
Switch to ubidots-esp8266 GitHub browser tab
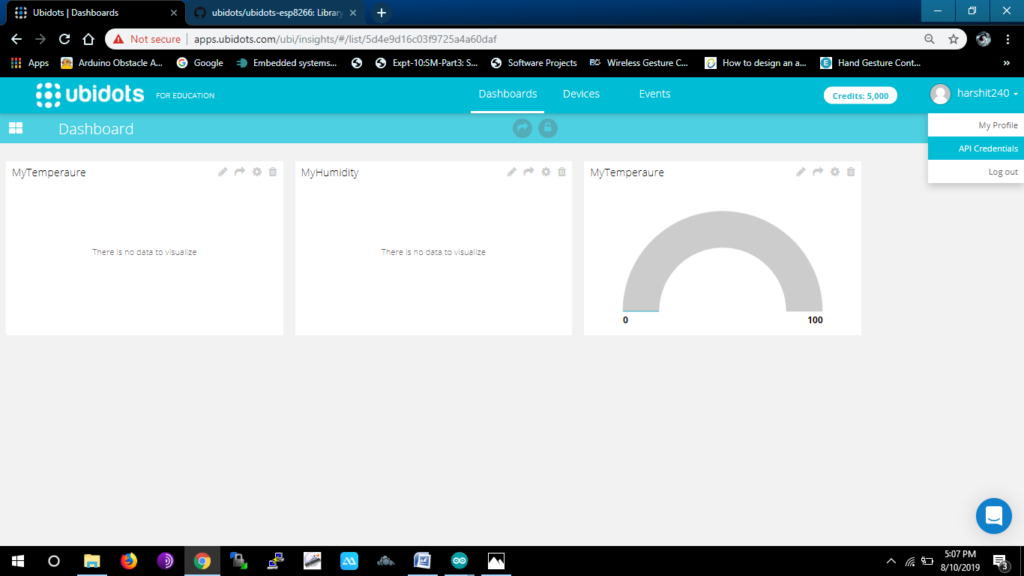[x=277, y=12]
